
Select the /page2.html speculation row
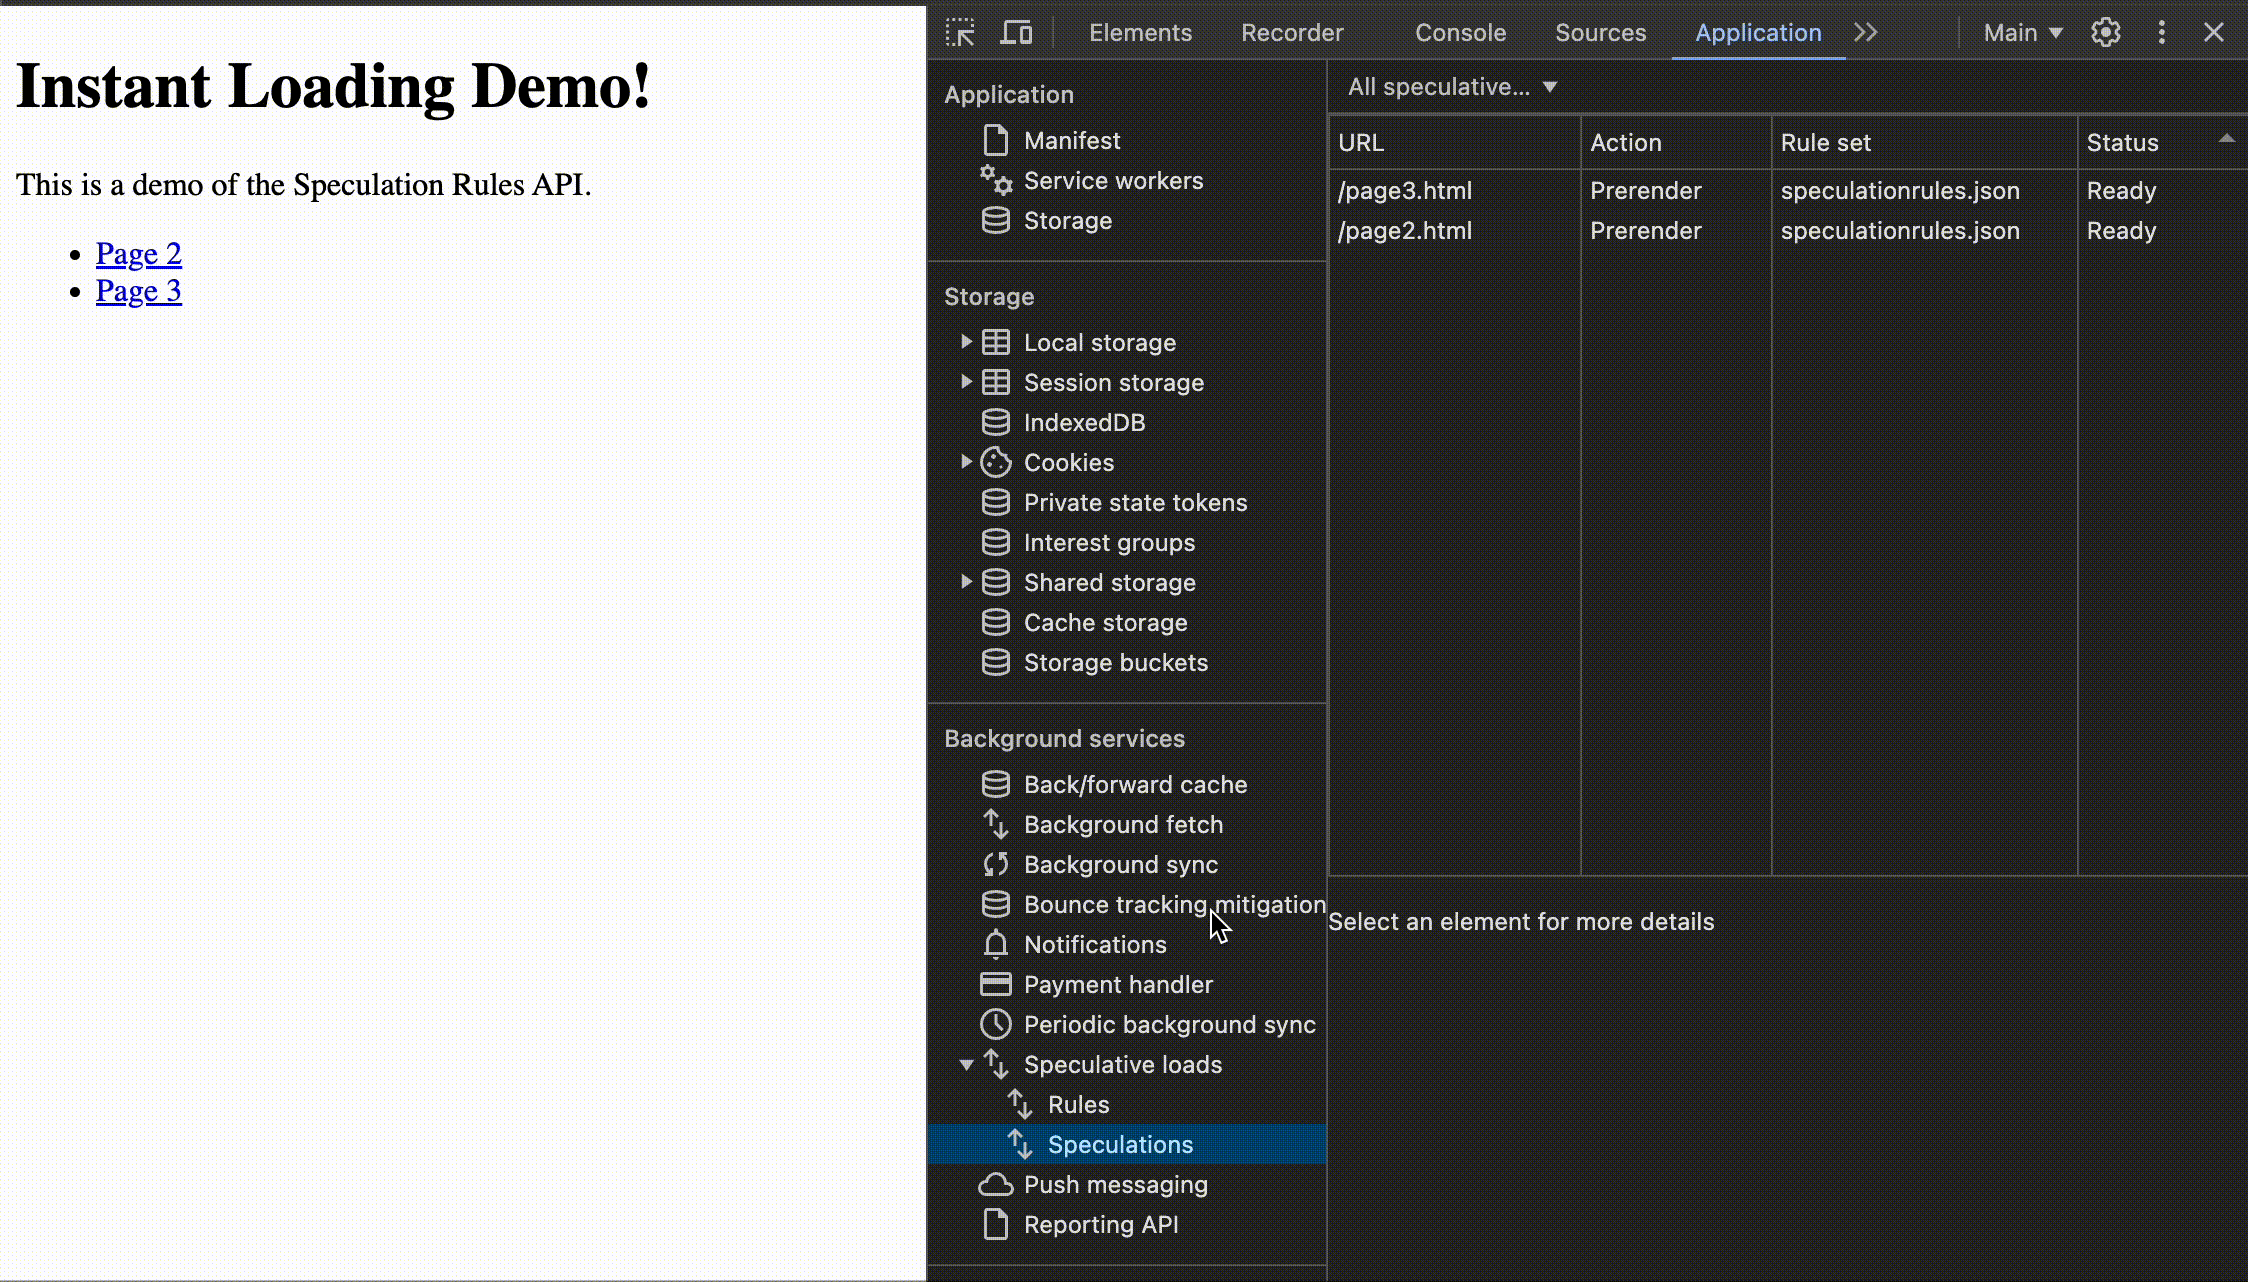(1788, 231)
